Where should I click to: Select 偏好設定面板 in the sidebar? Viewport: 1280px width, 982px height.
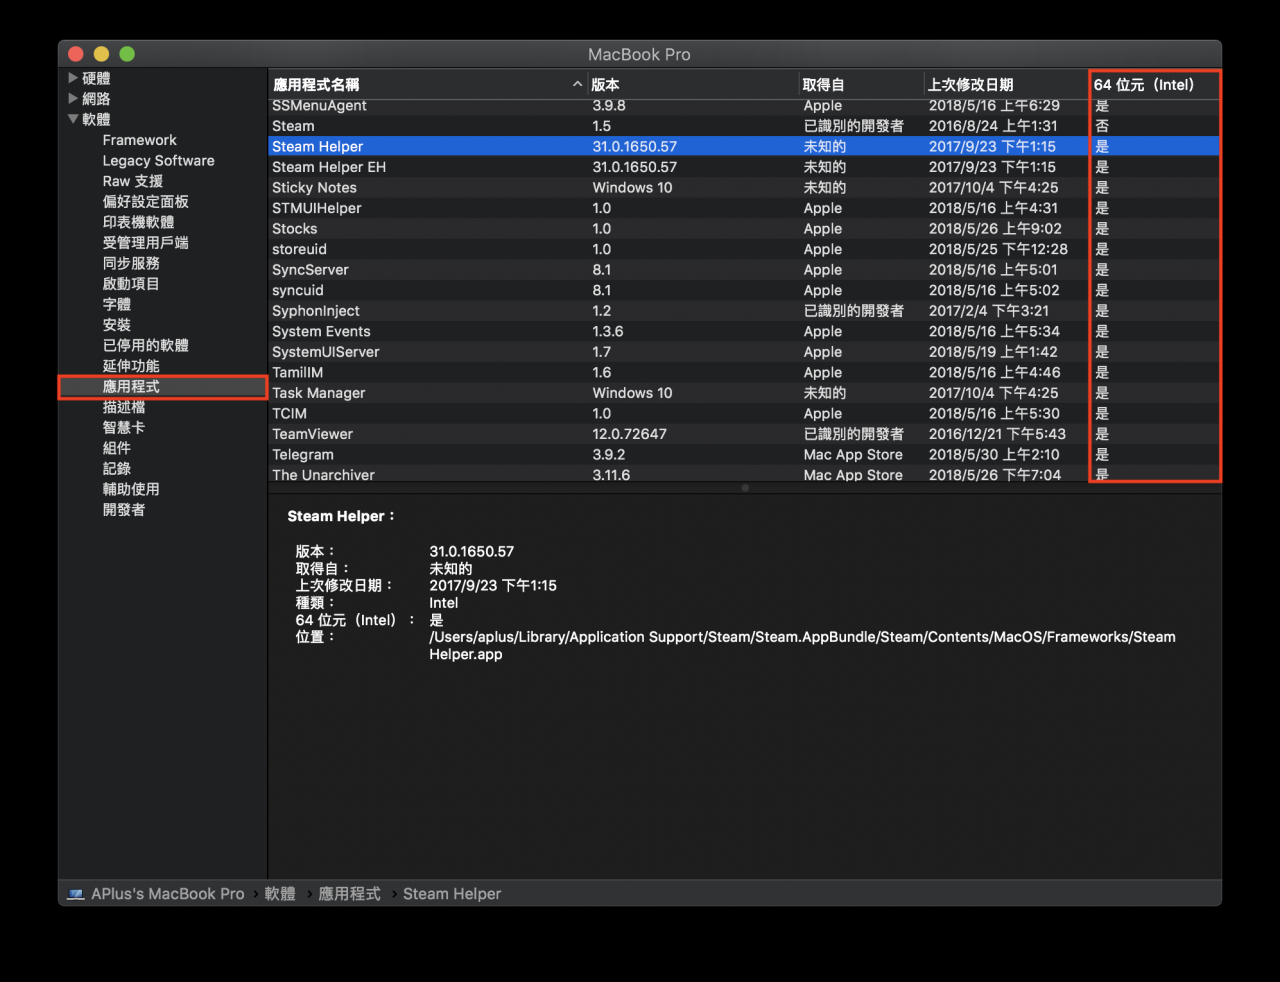pos(145,201)
